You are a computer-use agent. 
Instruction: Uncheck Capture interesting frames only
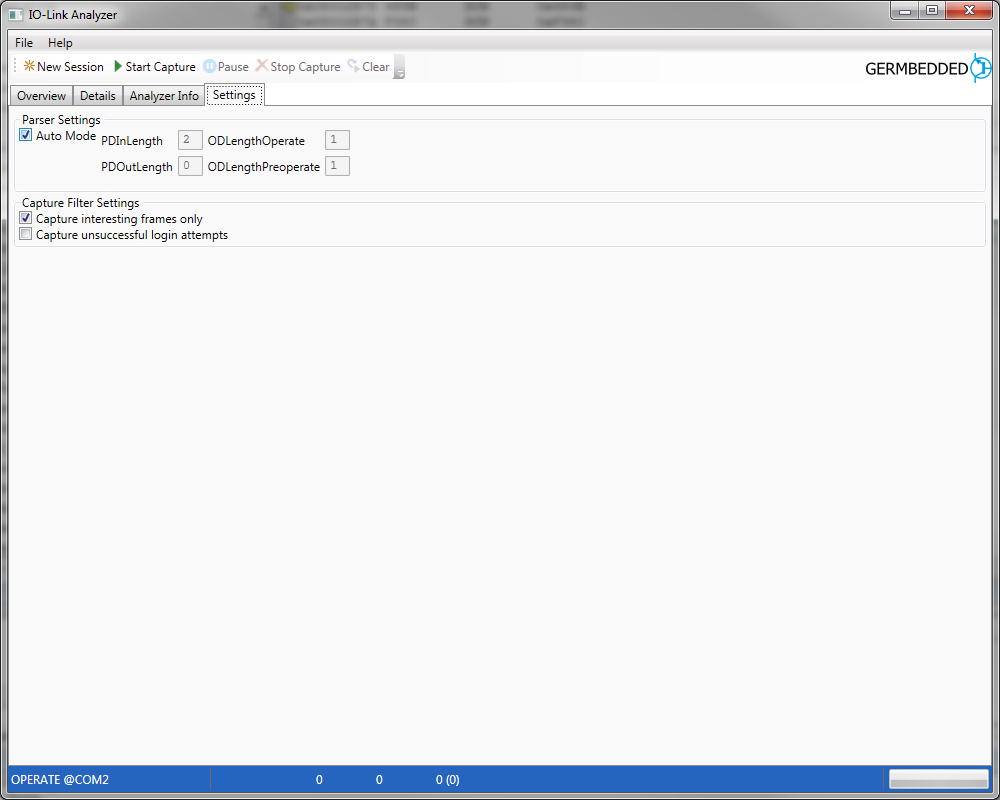click(26, 218)
